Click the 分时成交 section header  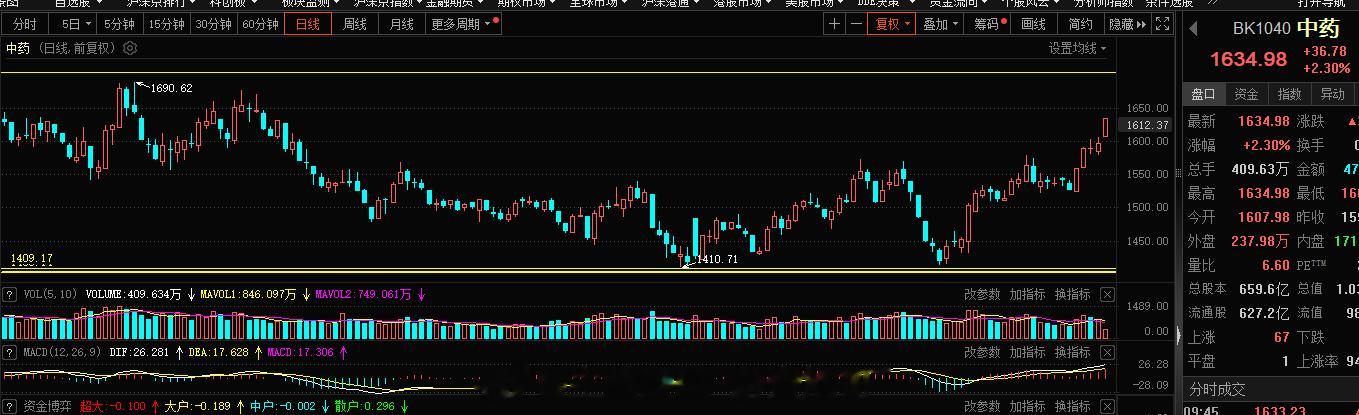point(1217,388)
